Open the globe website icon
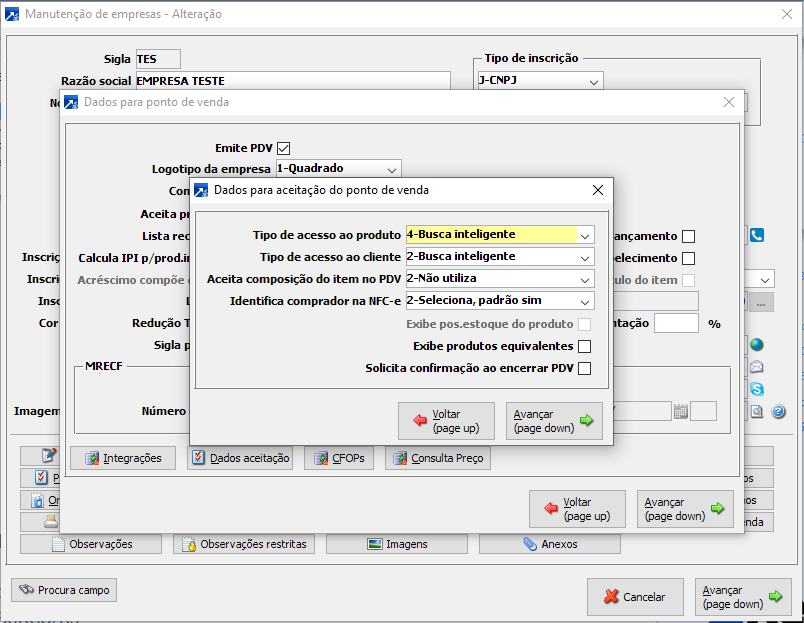This screenshot has height=623, width=804. tap(757, 345)
